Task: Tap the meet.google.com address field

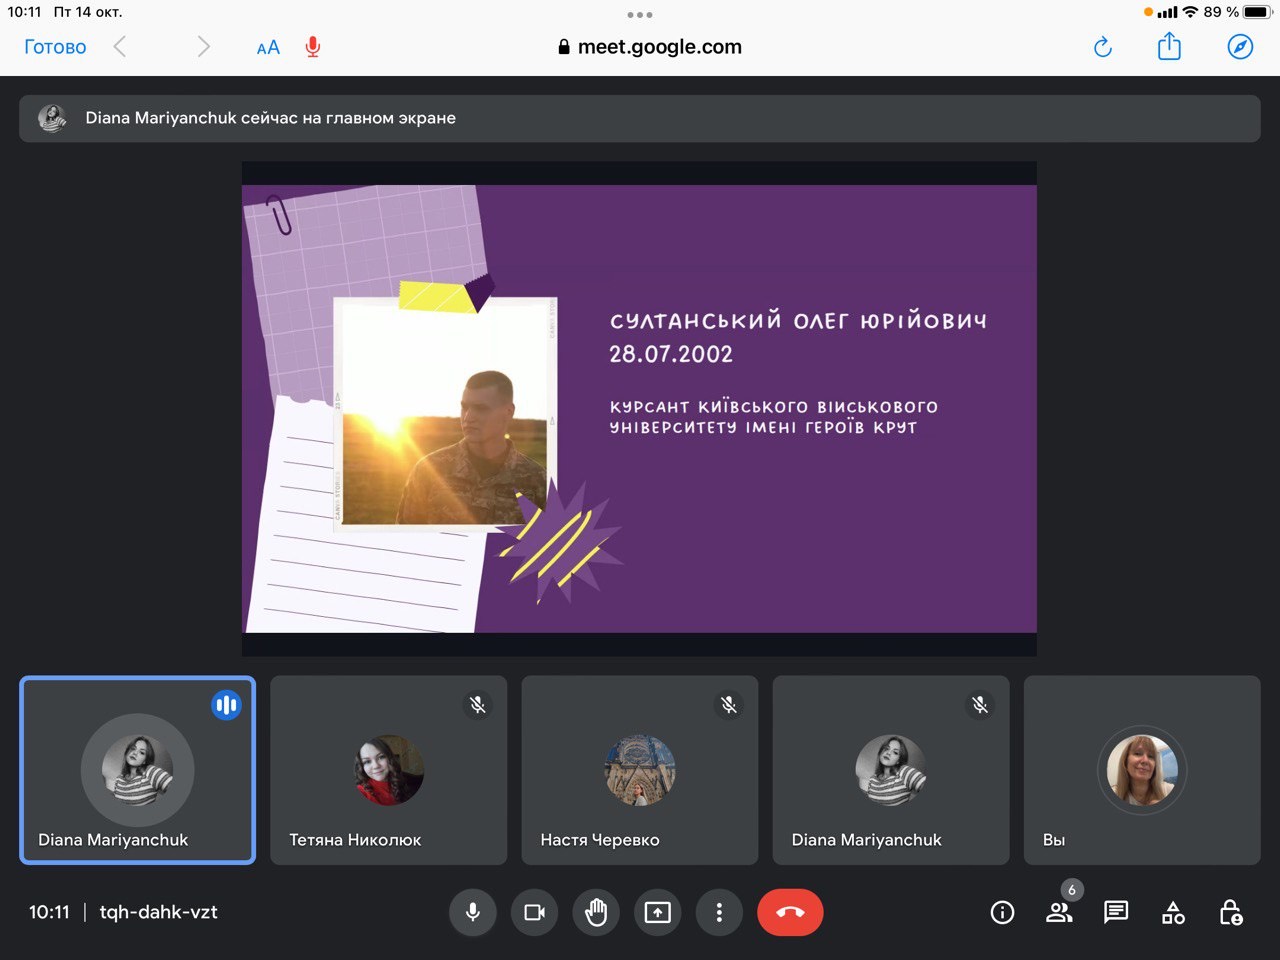Action: [650, 47]
